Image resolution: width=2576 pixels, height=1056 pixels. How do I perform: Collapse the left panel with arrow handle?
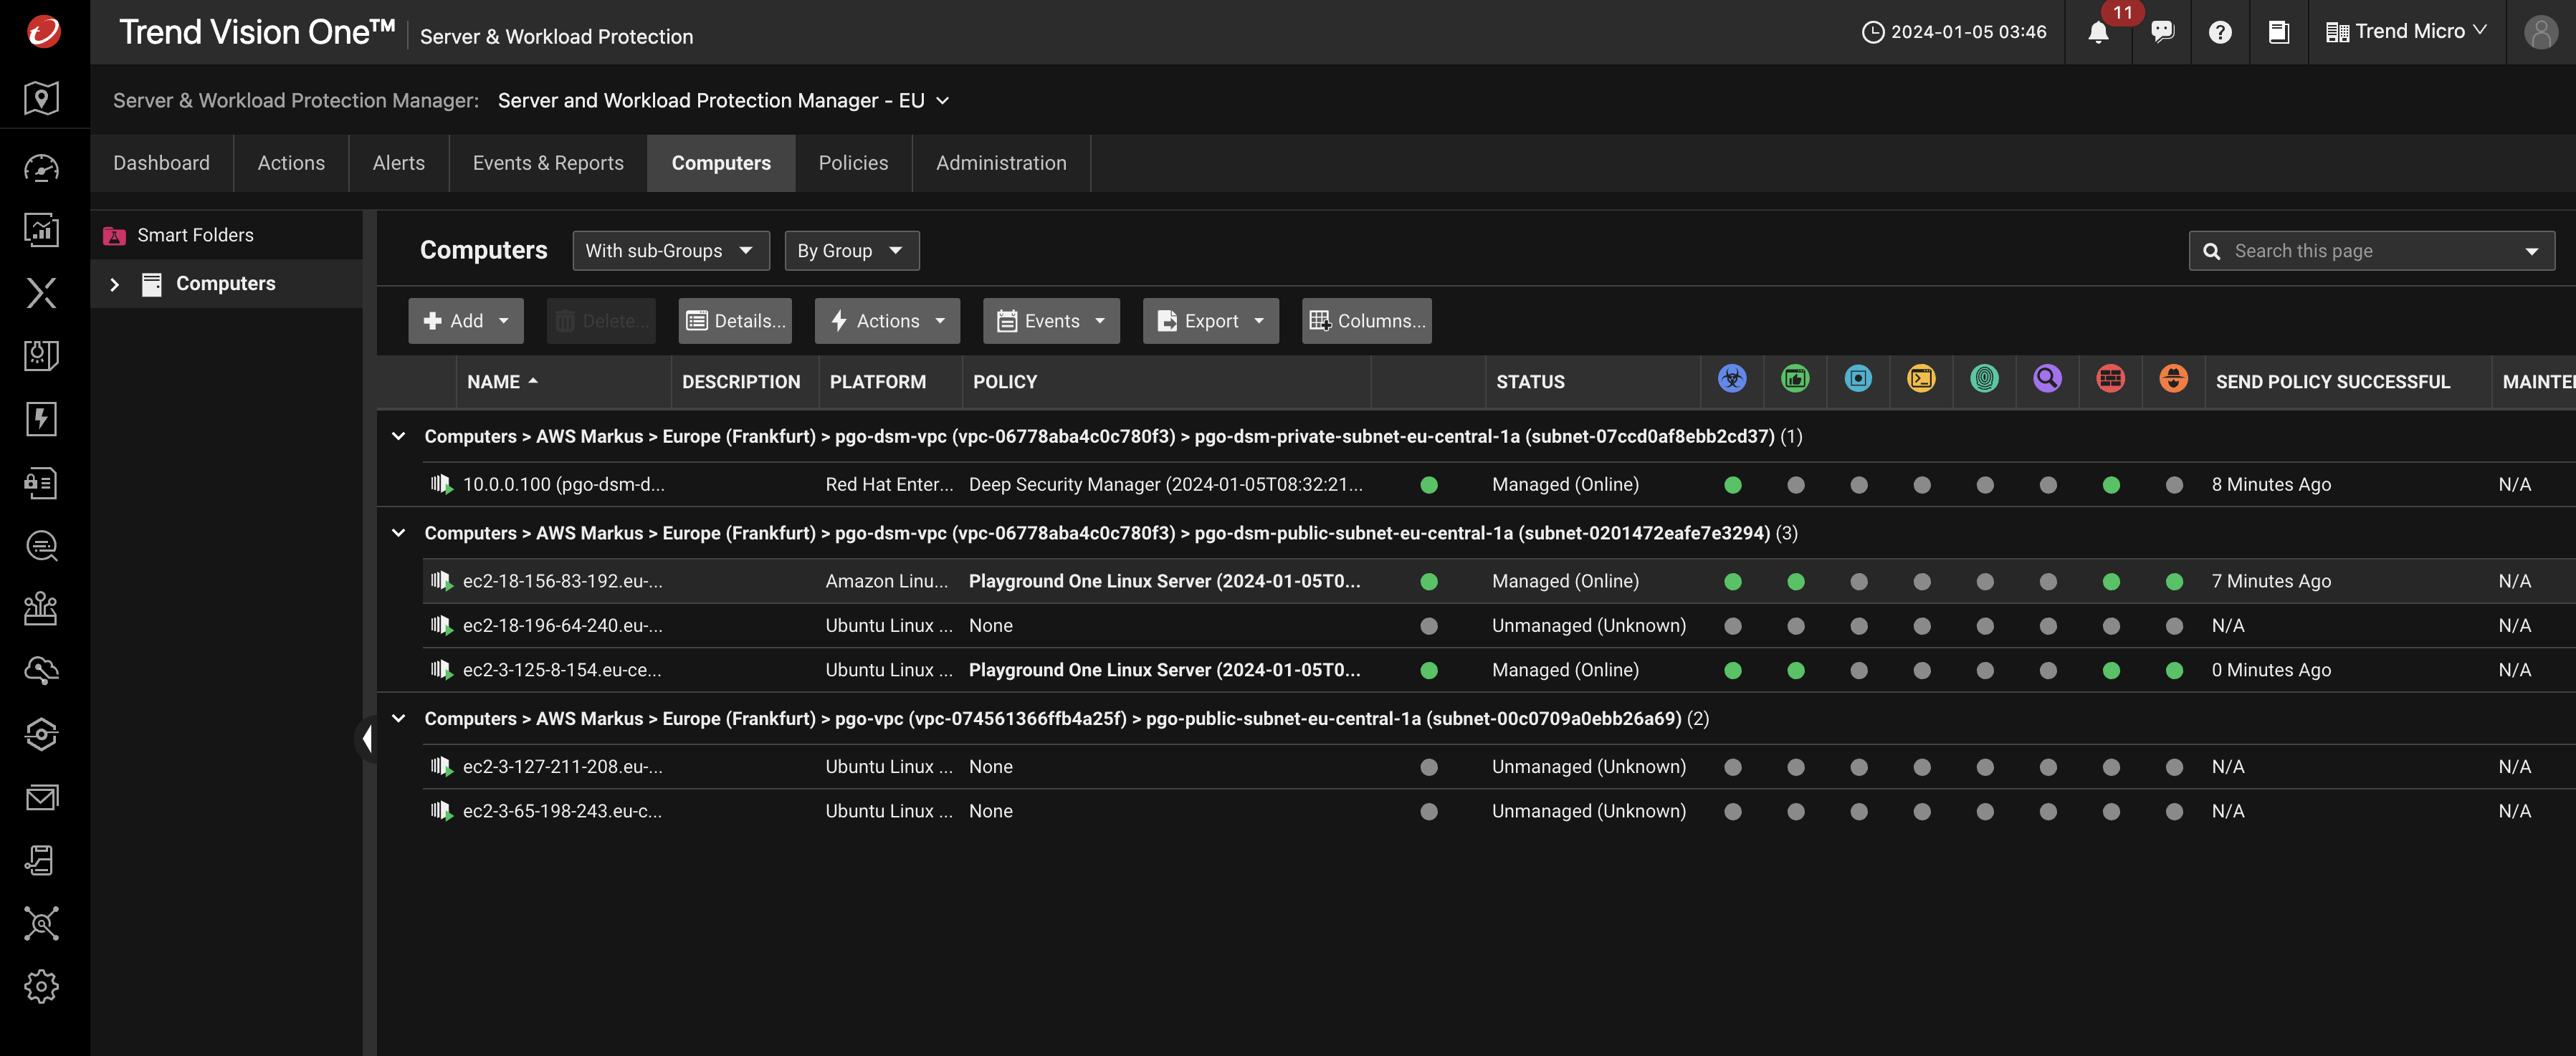coord(367,739)
